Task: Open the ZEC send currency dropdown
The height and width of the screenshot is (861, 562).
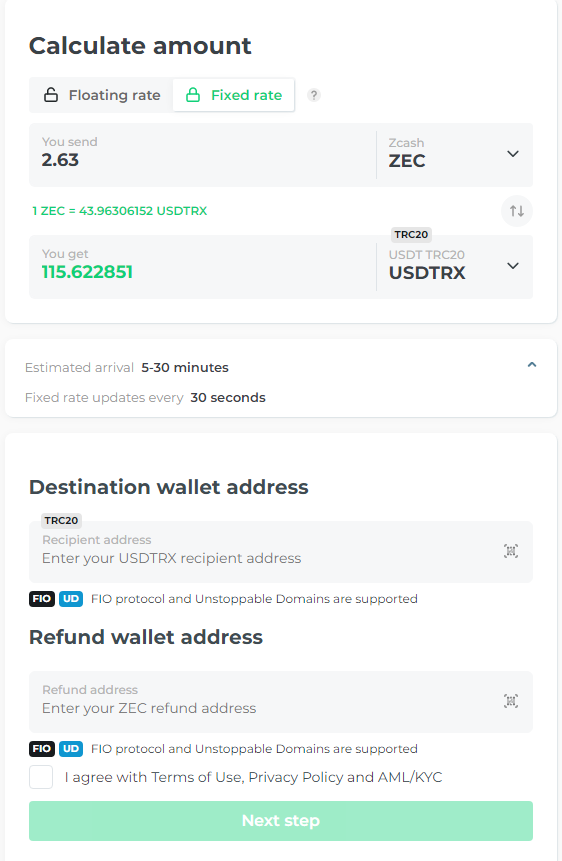Action: pos(454,155)
